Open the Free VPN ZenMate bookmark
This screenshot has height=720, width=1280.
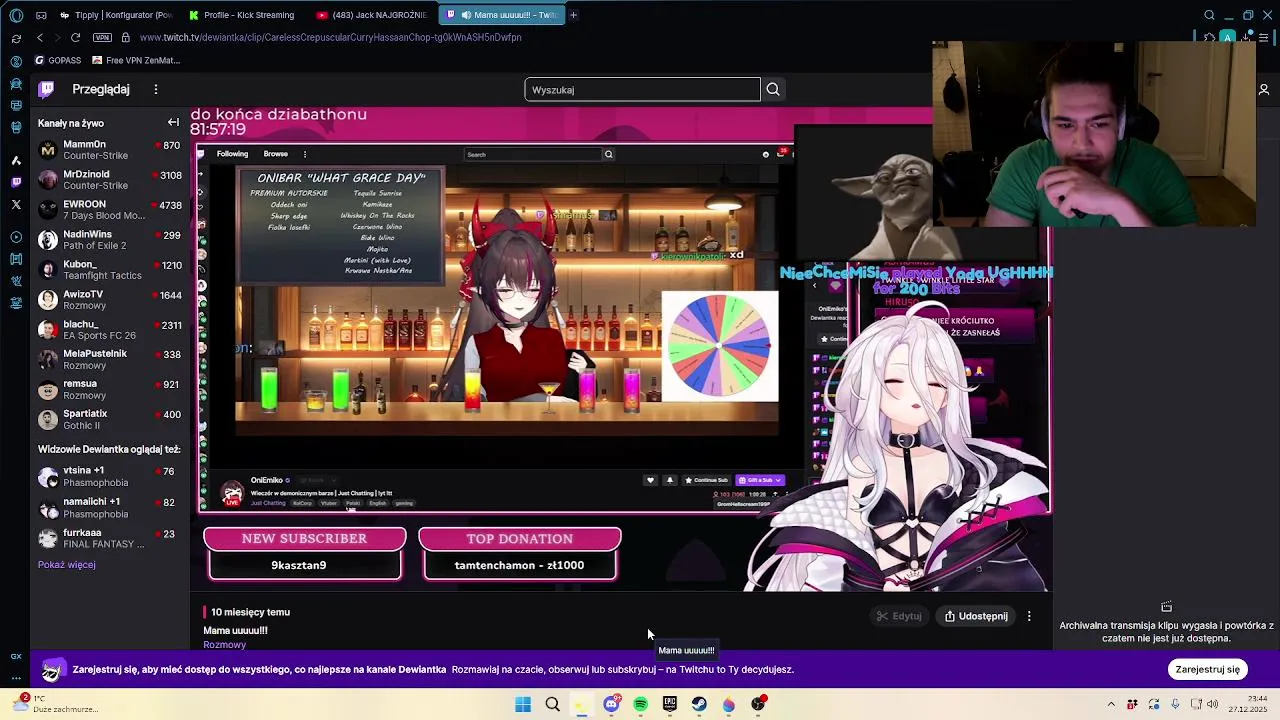pyautogui.click(x=136, y=60)
